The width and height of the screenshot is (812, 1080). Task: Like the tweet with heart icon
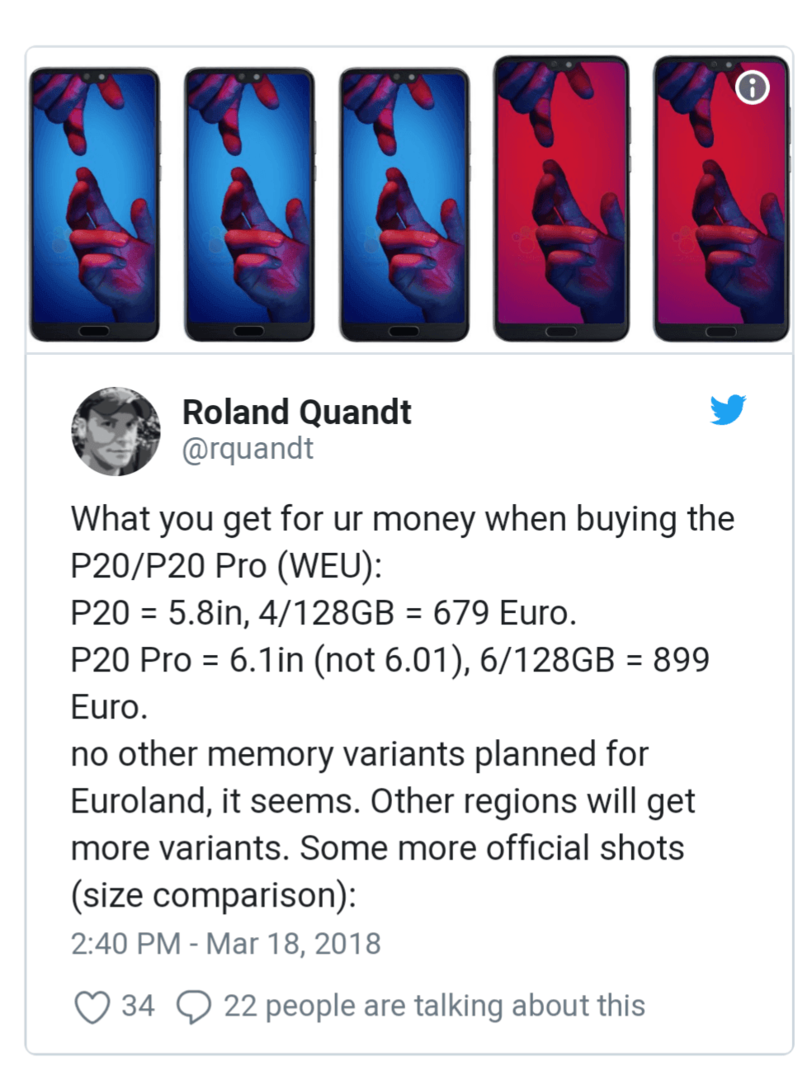coord(92,1006)
